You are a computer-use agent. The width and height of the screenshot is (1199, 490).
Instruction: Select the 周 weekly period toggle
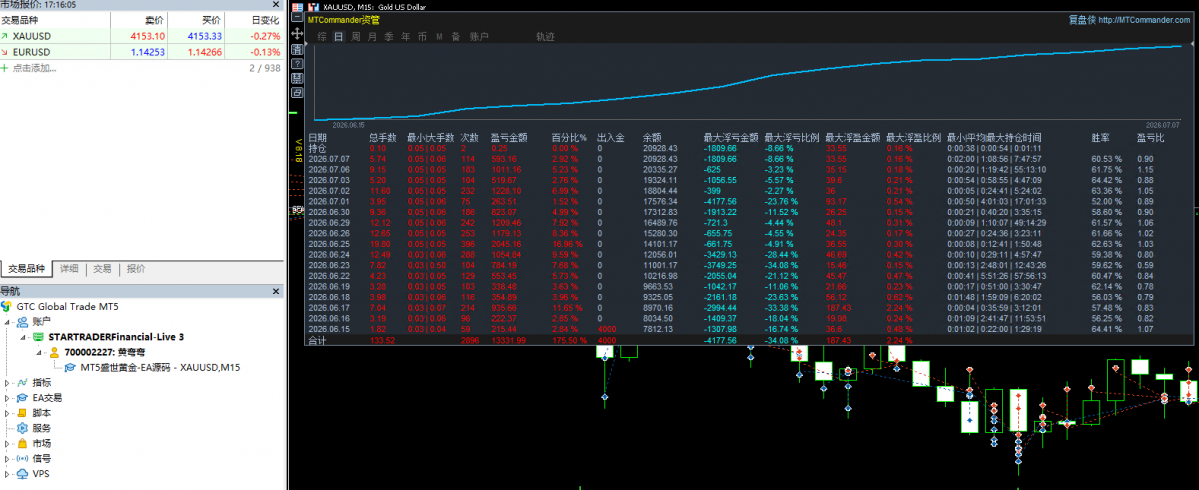pyautogui.click(x=356, y=36)
